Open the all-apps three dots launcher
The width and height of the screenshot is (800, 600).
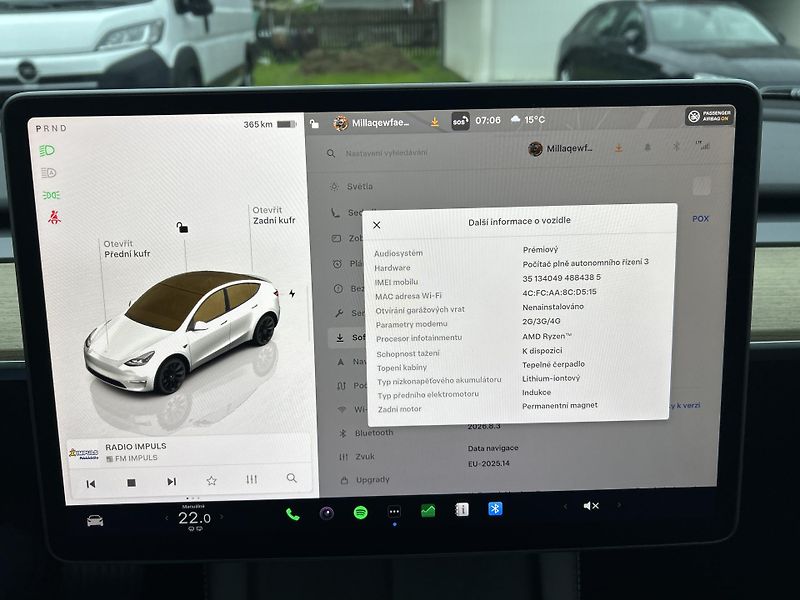(394, 511)
